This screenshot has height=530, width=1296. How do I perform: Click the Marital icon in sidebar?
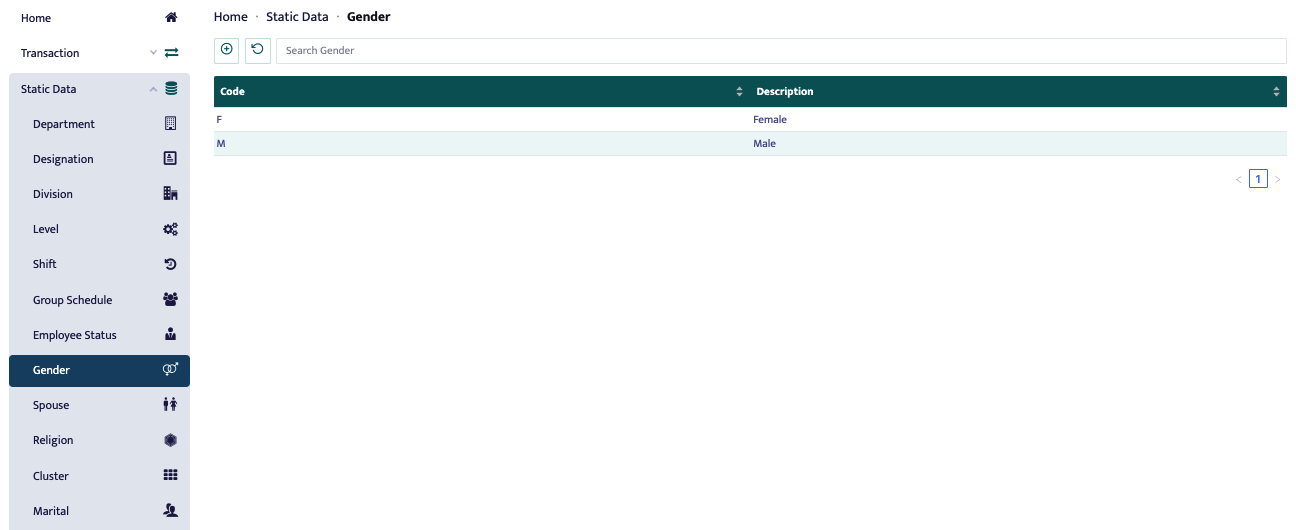coord(170,511)
